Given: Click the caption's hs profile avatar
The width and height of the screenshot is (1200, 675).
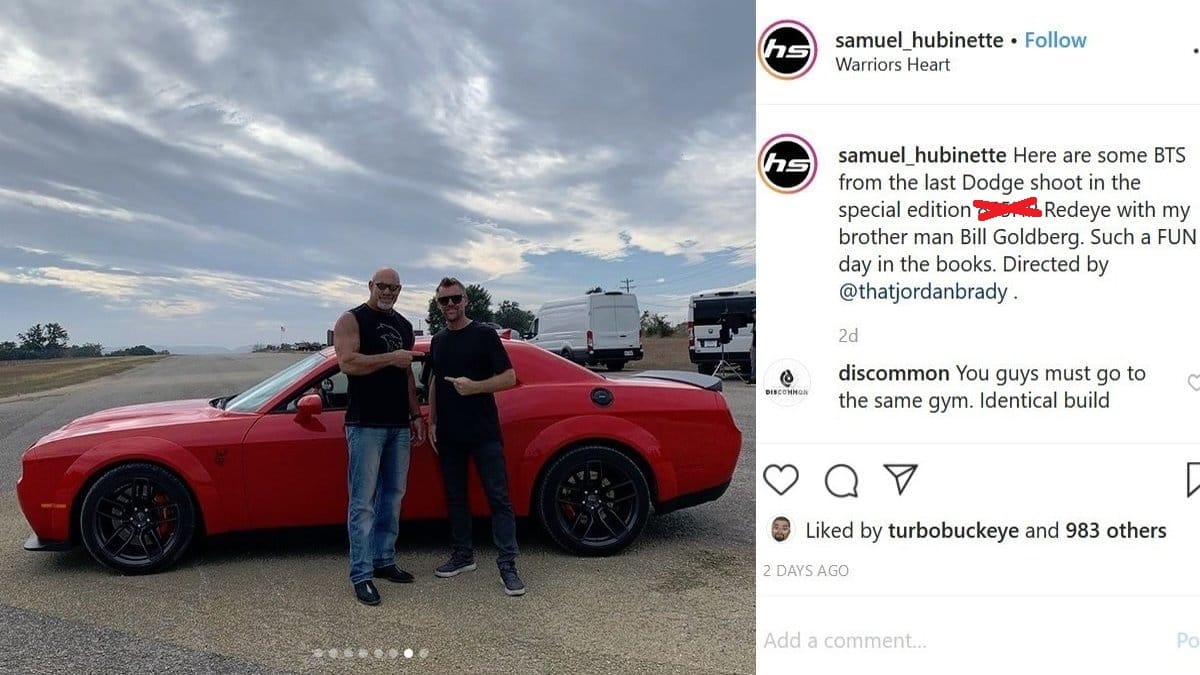Looking at the screenshot, I should click(x=788, y=163).
